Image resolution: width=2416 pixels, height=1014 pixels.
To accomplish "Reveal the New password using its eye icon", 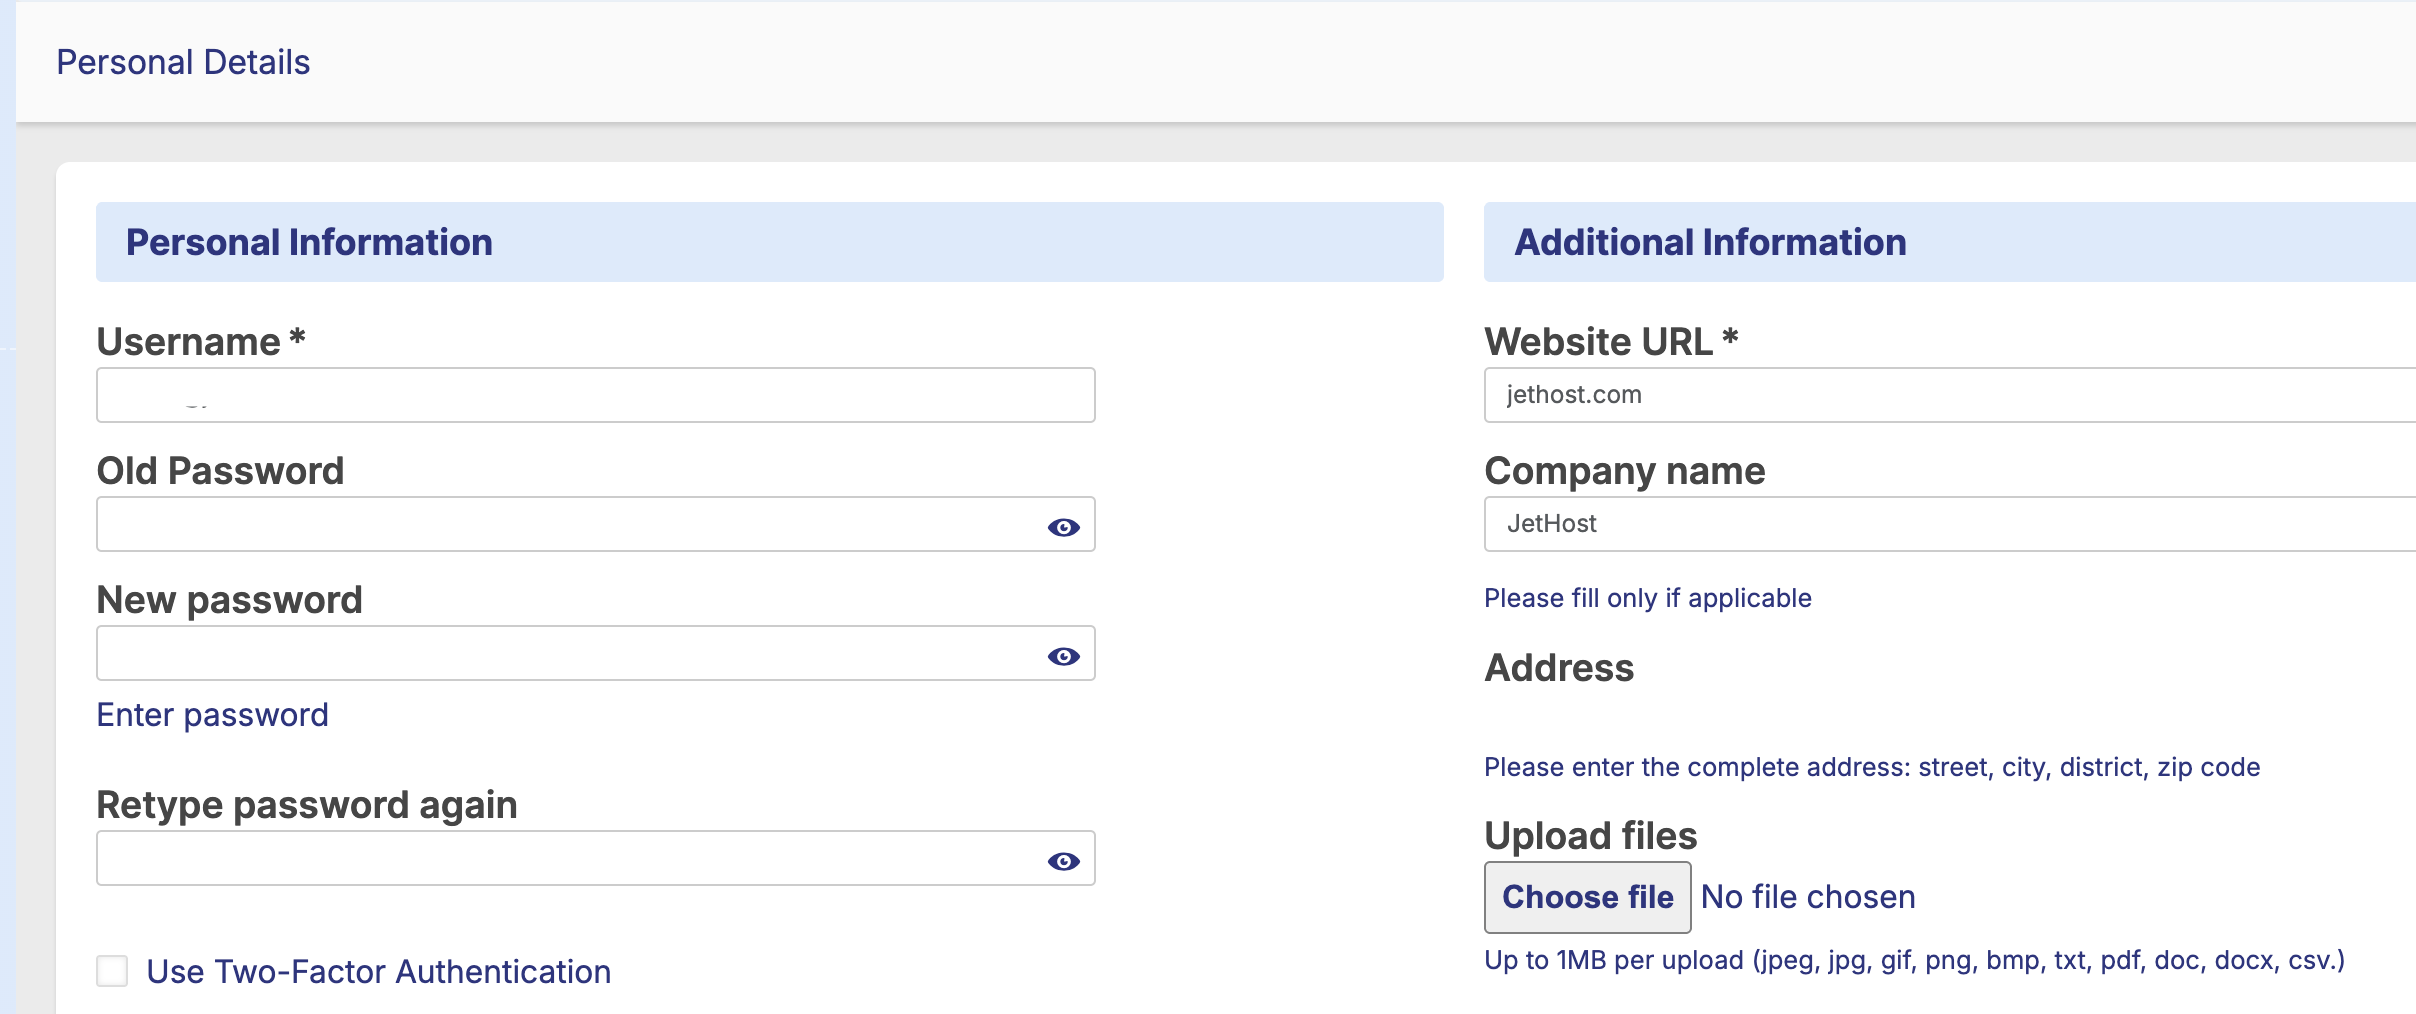I will [x=1063, y=656].
